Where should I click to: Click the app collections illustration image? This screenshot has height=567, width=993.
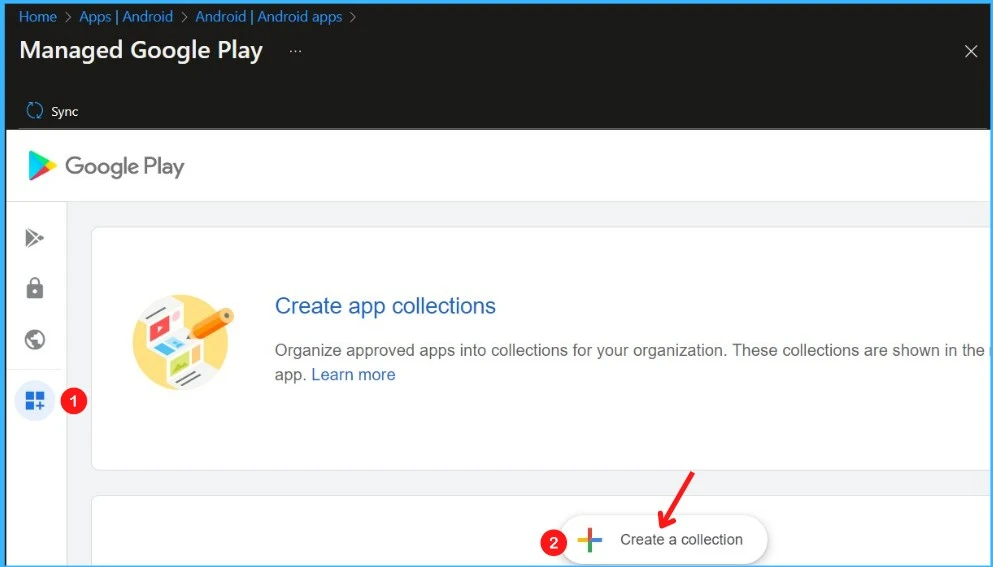(x=183, y=341)
